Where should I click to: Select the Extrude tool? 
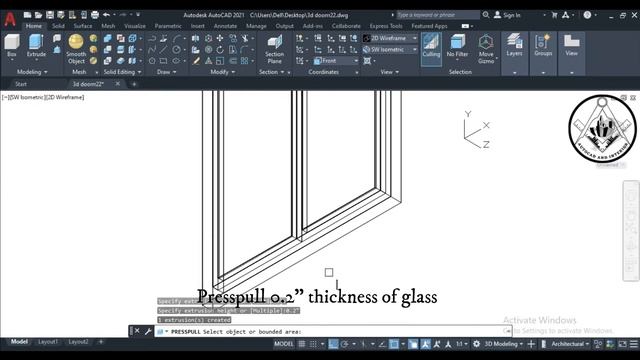coord(36,46)
